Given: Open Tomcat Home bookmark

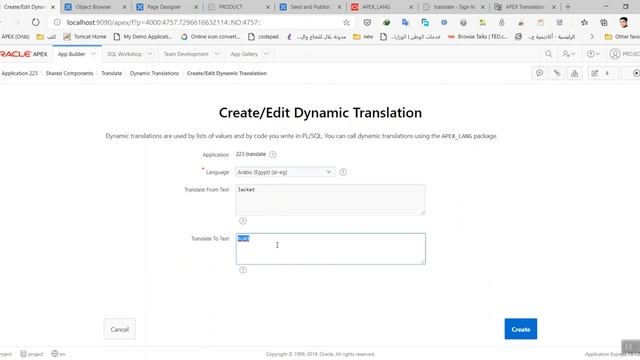Looking at the screenshot, I should click(85, 36).
